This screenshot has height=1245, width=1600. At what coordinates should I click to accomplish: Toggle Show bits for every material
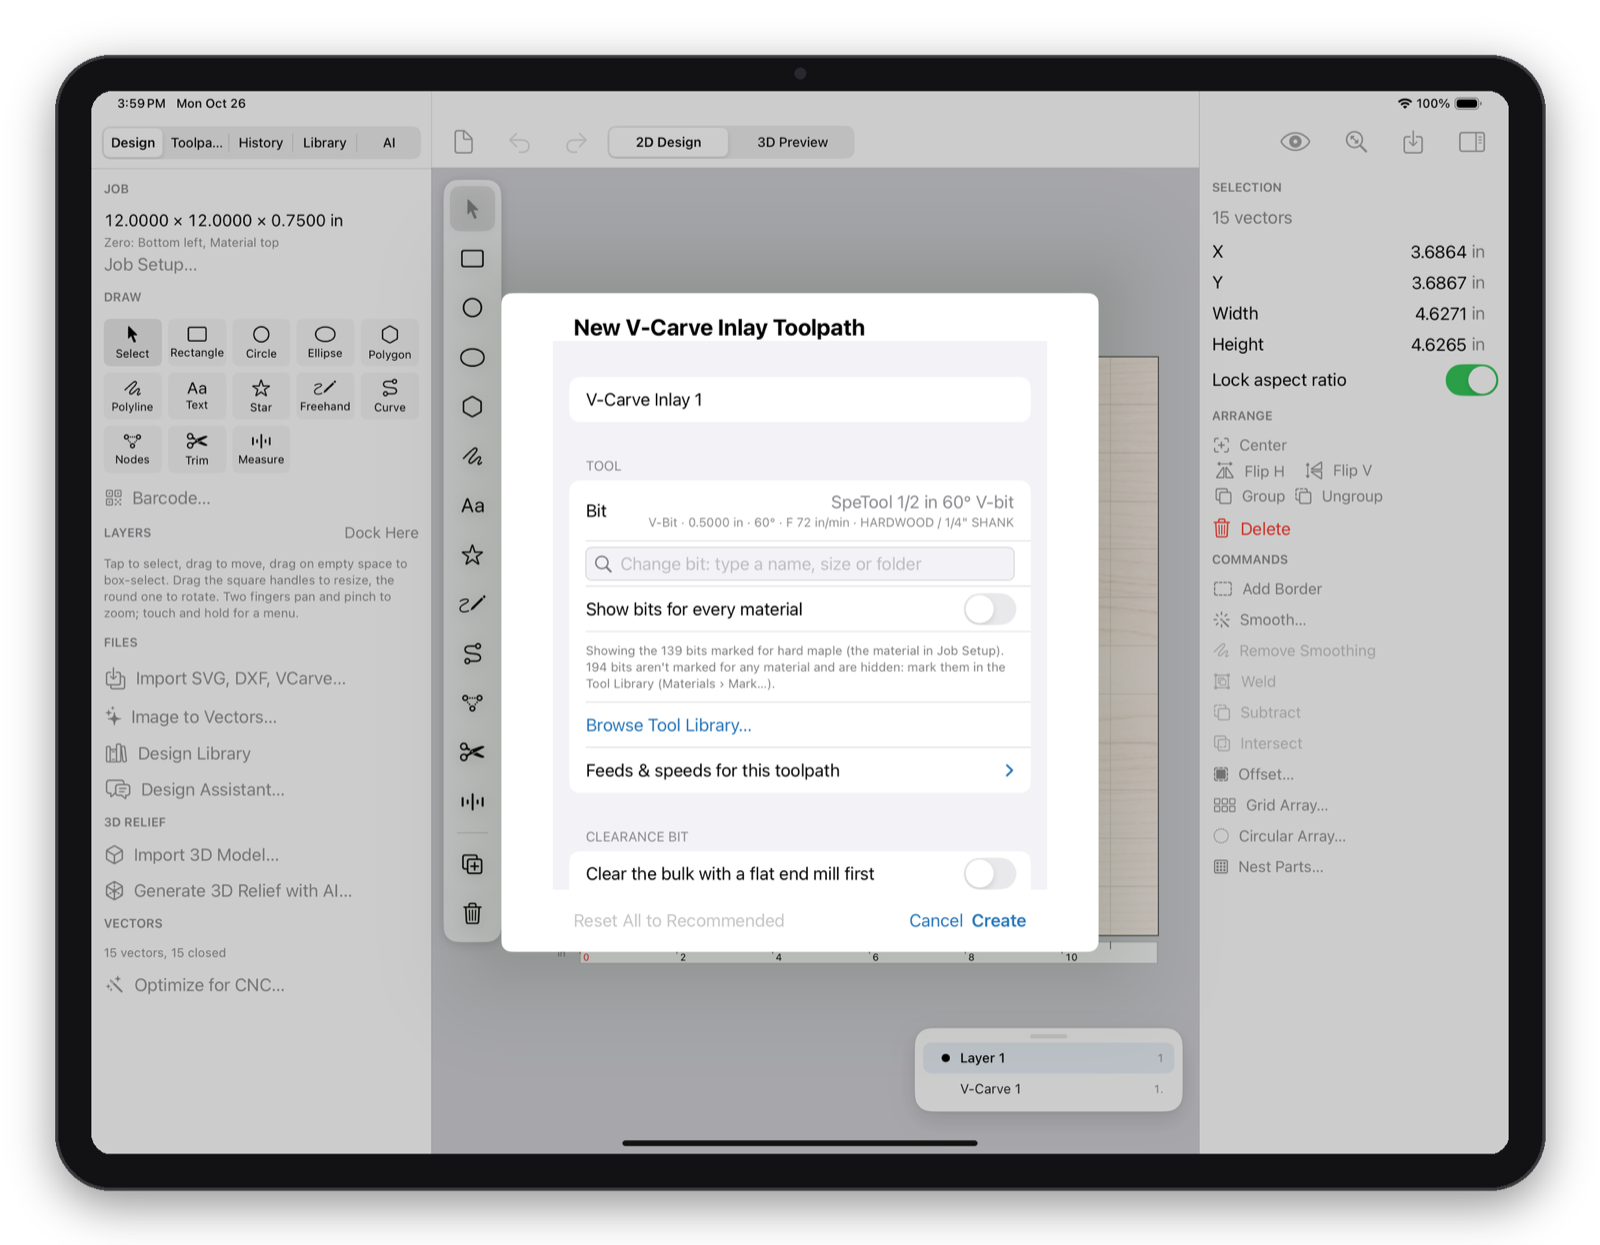pyautogui.click(x=989, y=609)
